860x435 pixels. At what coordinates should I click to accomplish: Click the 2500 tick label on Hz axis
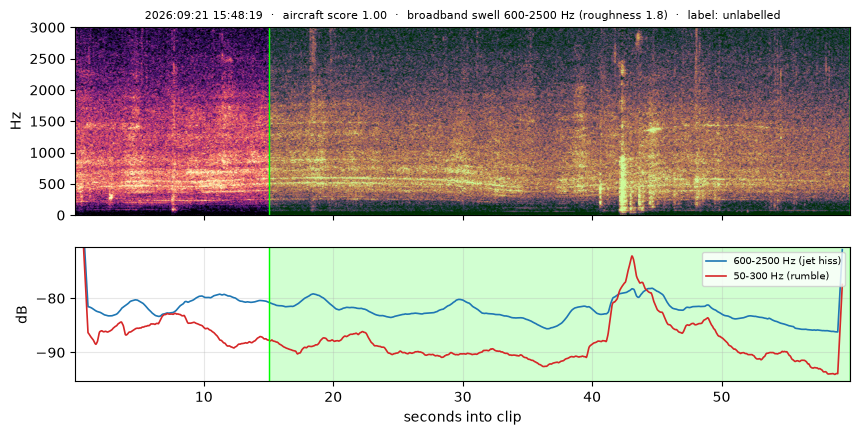tap(48, 59)
